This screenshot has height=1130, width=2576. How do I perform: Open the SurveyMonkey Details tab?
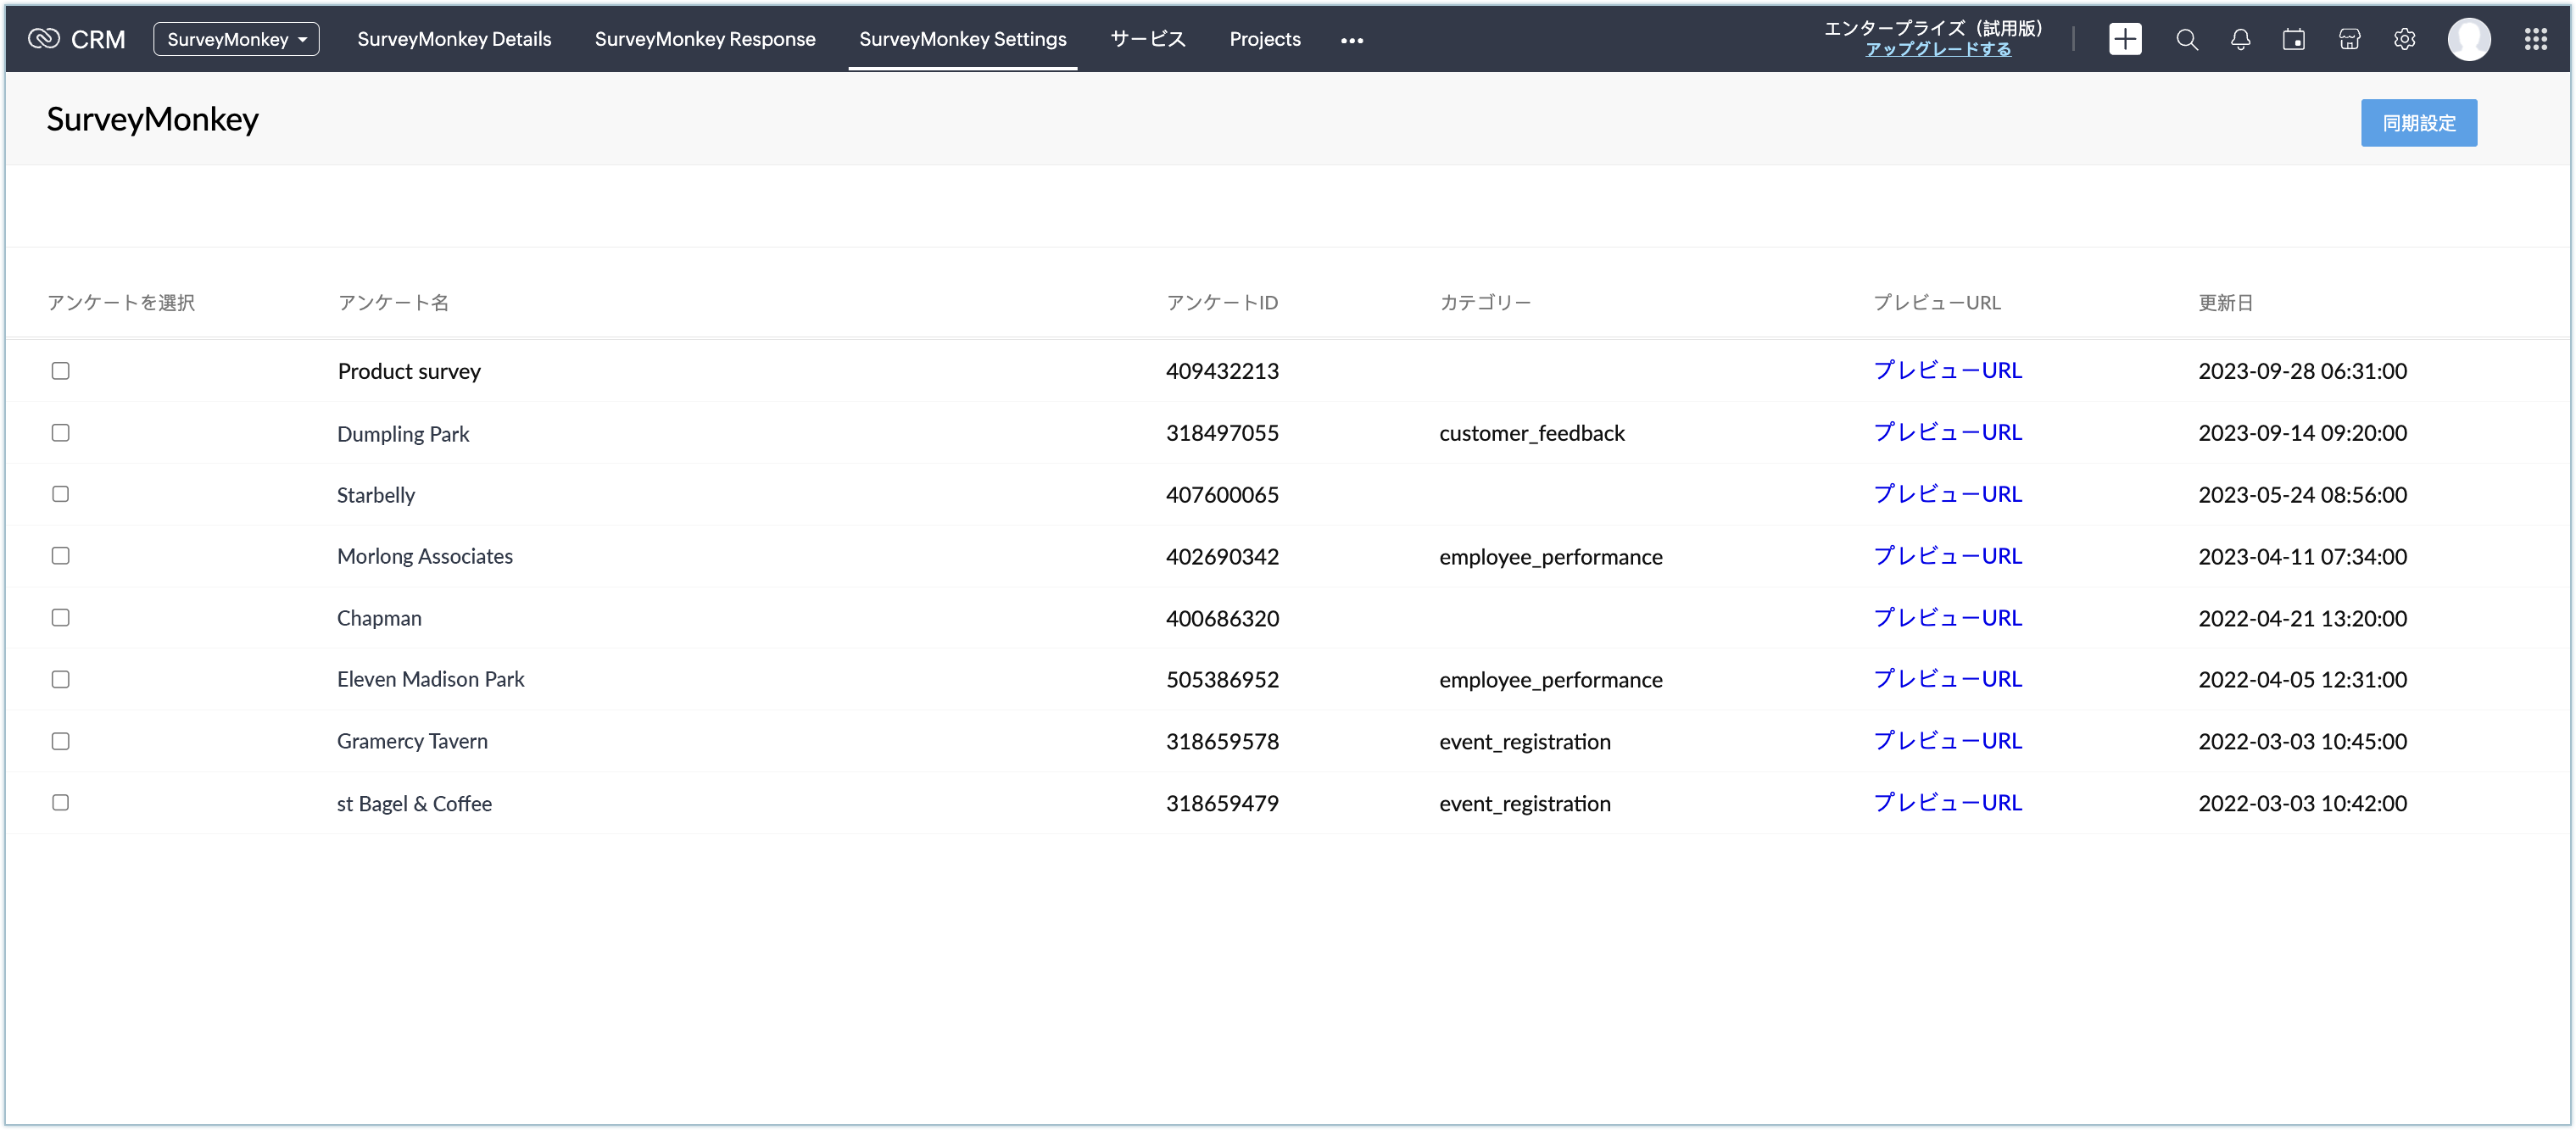pyautogui.click(x=454, y=39)
